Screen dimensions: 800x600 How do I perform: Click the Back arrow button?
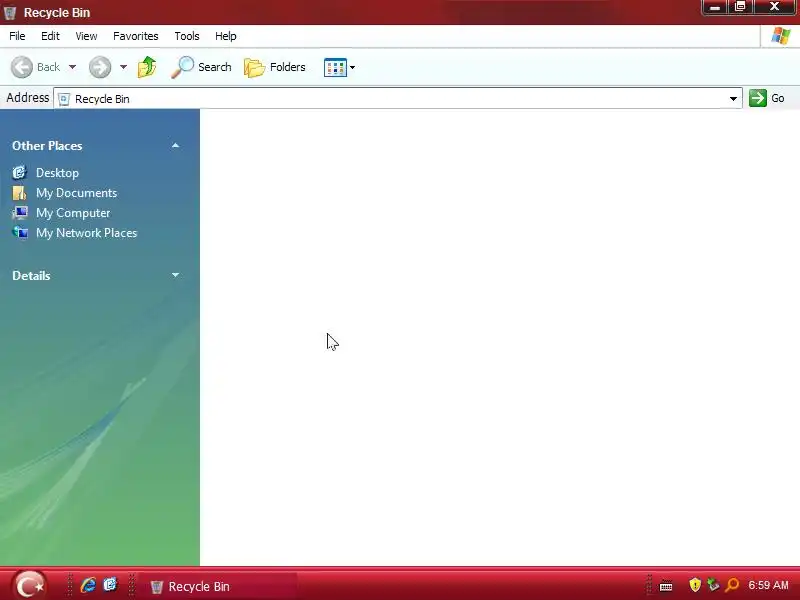click(x=22, y=67)
